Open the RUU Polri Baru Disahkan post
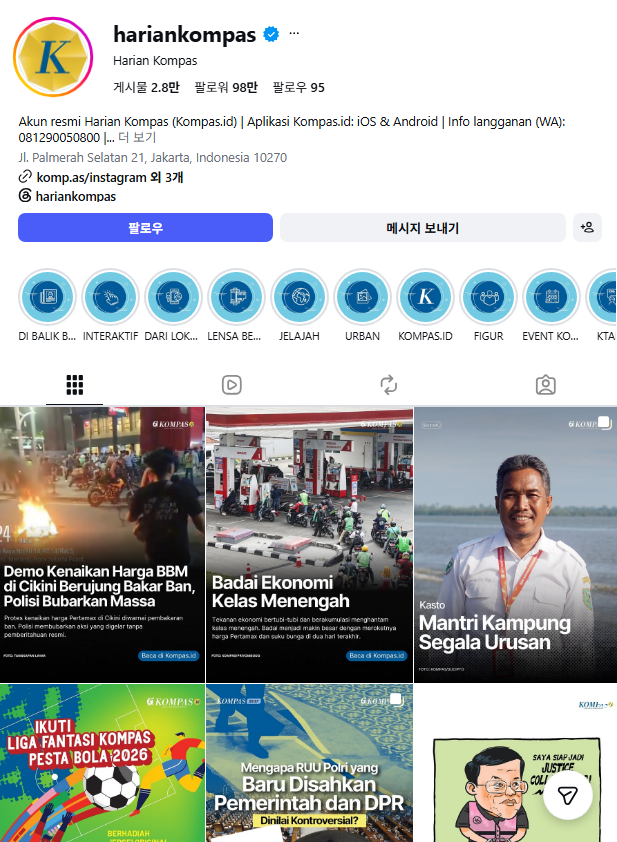 (x=309, y=763)
